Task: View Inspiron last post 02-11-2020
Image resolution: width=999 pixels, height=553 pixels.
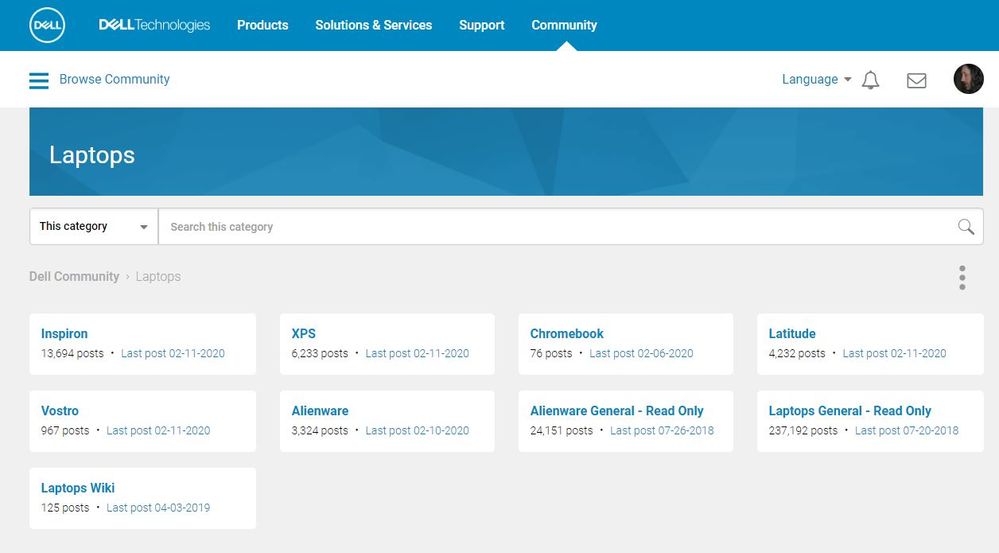Action: 173,353
